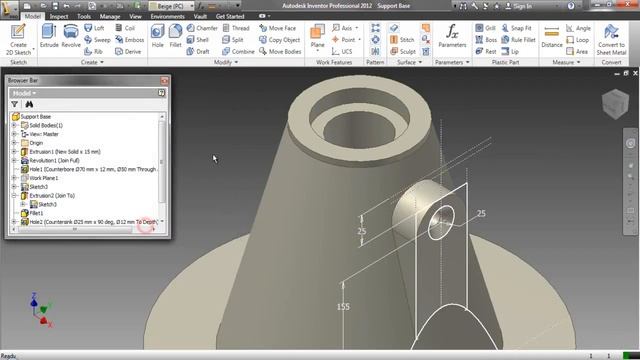Open the Inspect ribbon tab
Viewport: 640px width, 360px height.
click(59, 16)
